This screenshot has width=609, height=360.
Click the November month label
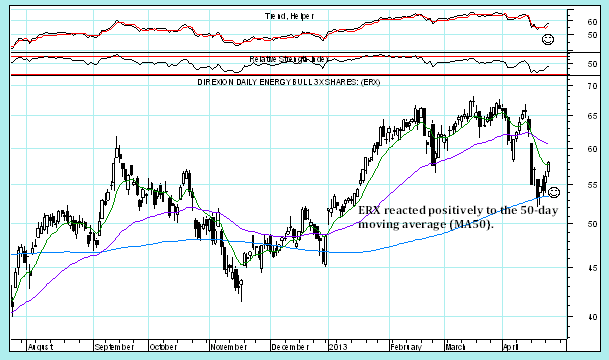tap(228, 347)
